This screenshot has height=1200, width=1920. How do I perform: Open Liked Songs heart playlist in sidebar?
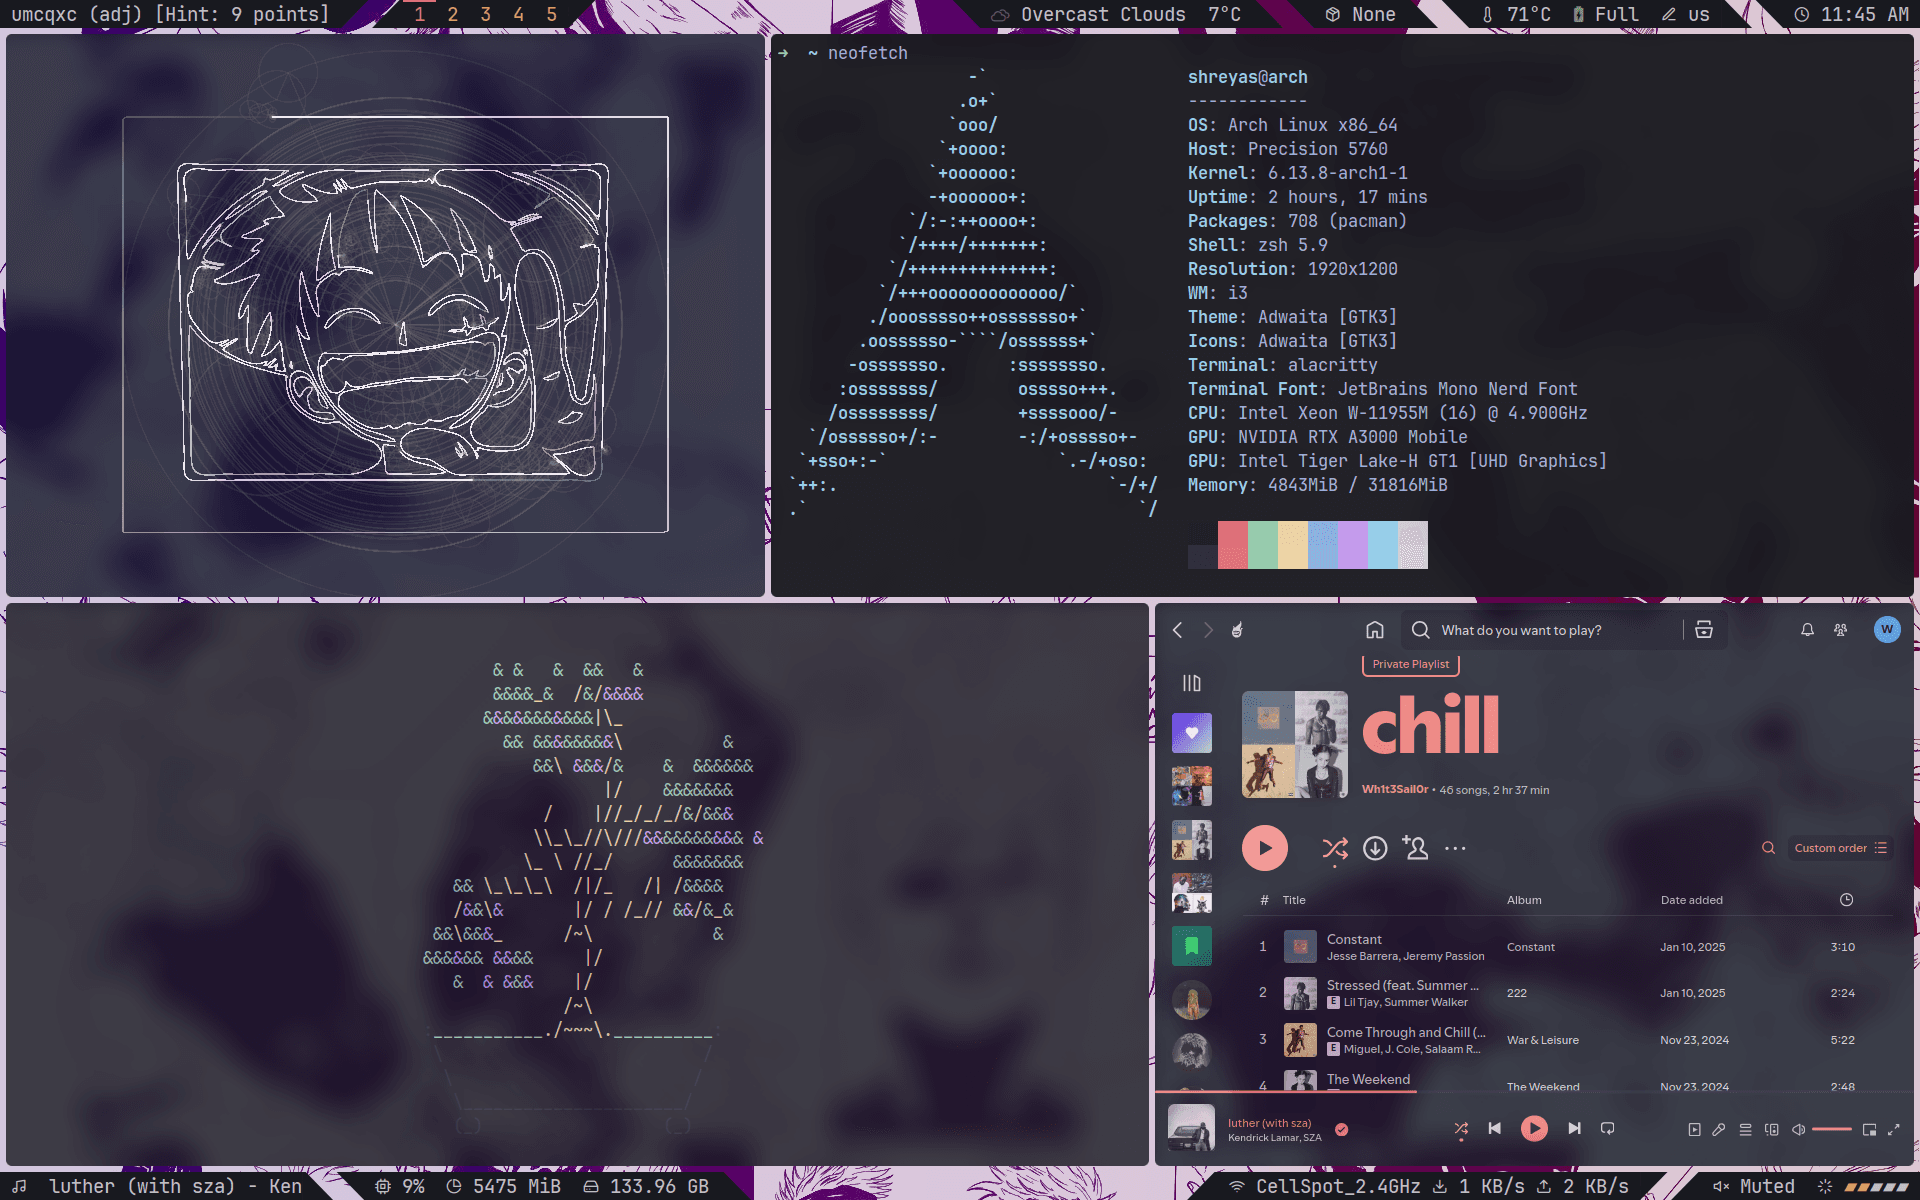1191,733
